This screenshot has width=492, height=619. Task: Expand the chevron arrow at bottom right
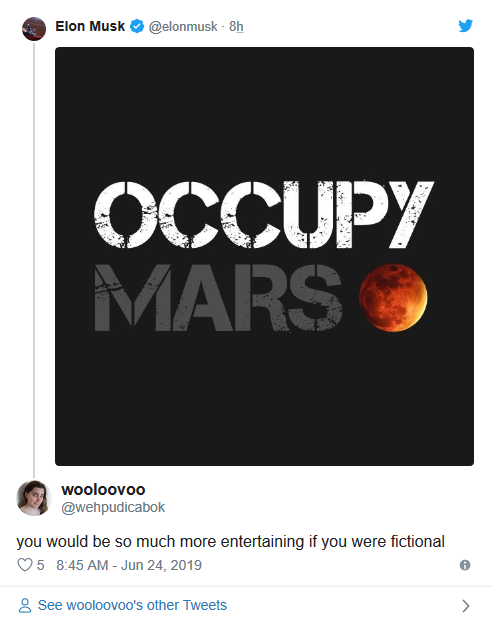click(x=466, y=606)
